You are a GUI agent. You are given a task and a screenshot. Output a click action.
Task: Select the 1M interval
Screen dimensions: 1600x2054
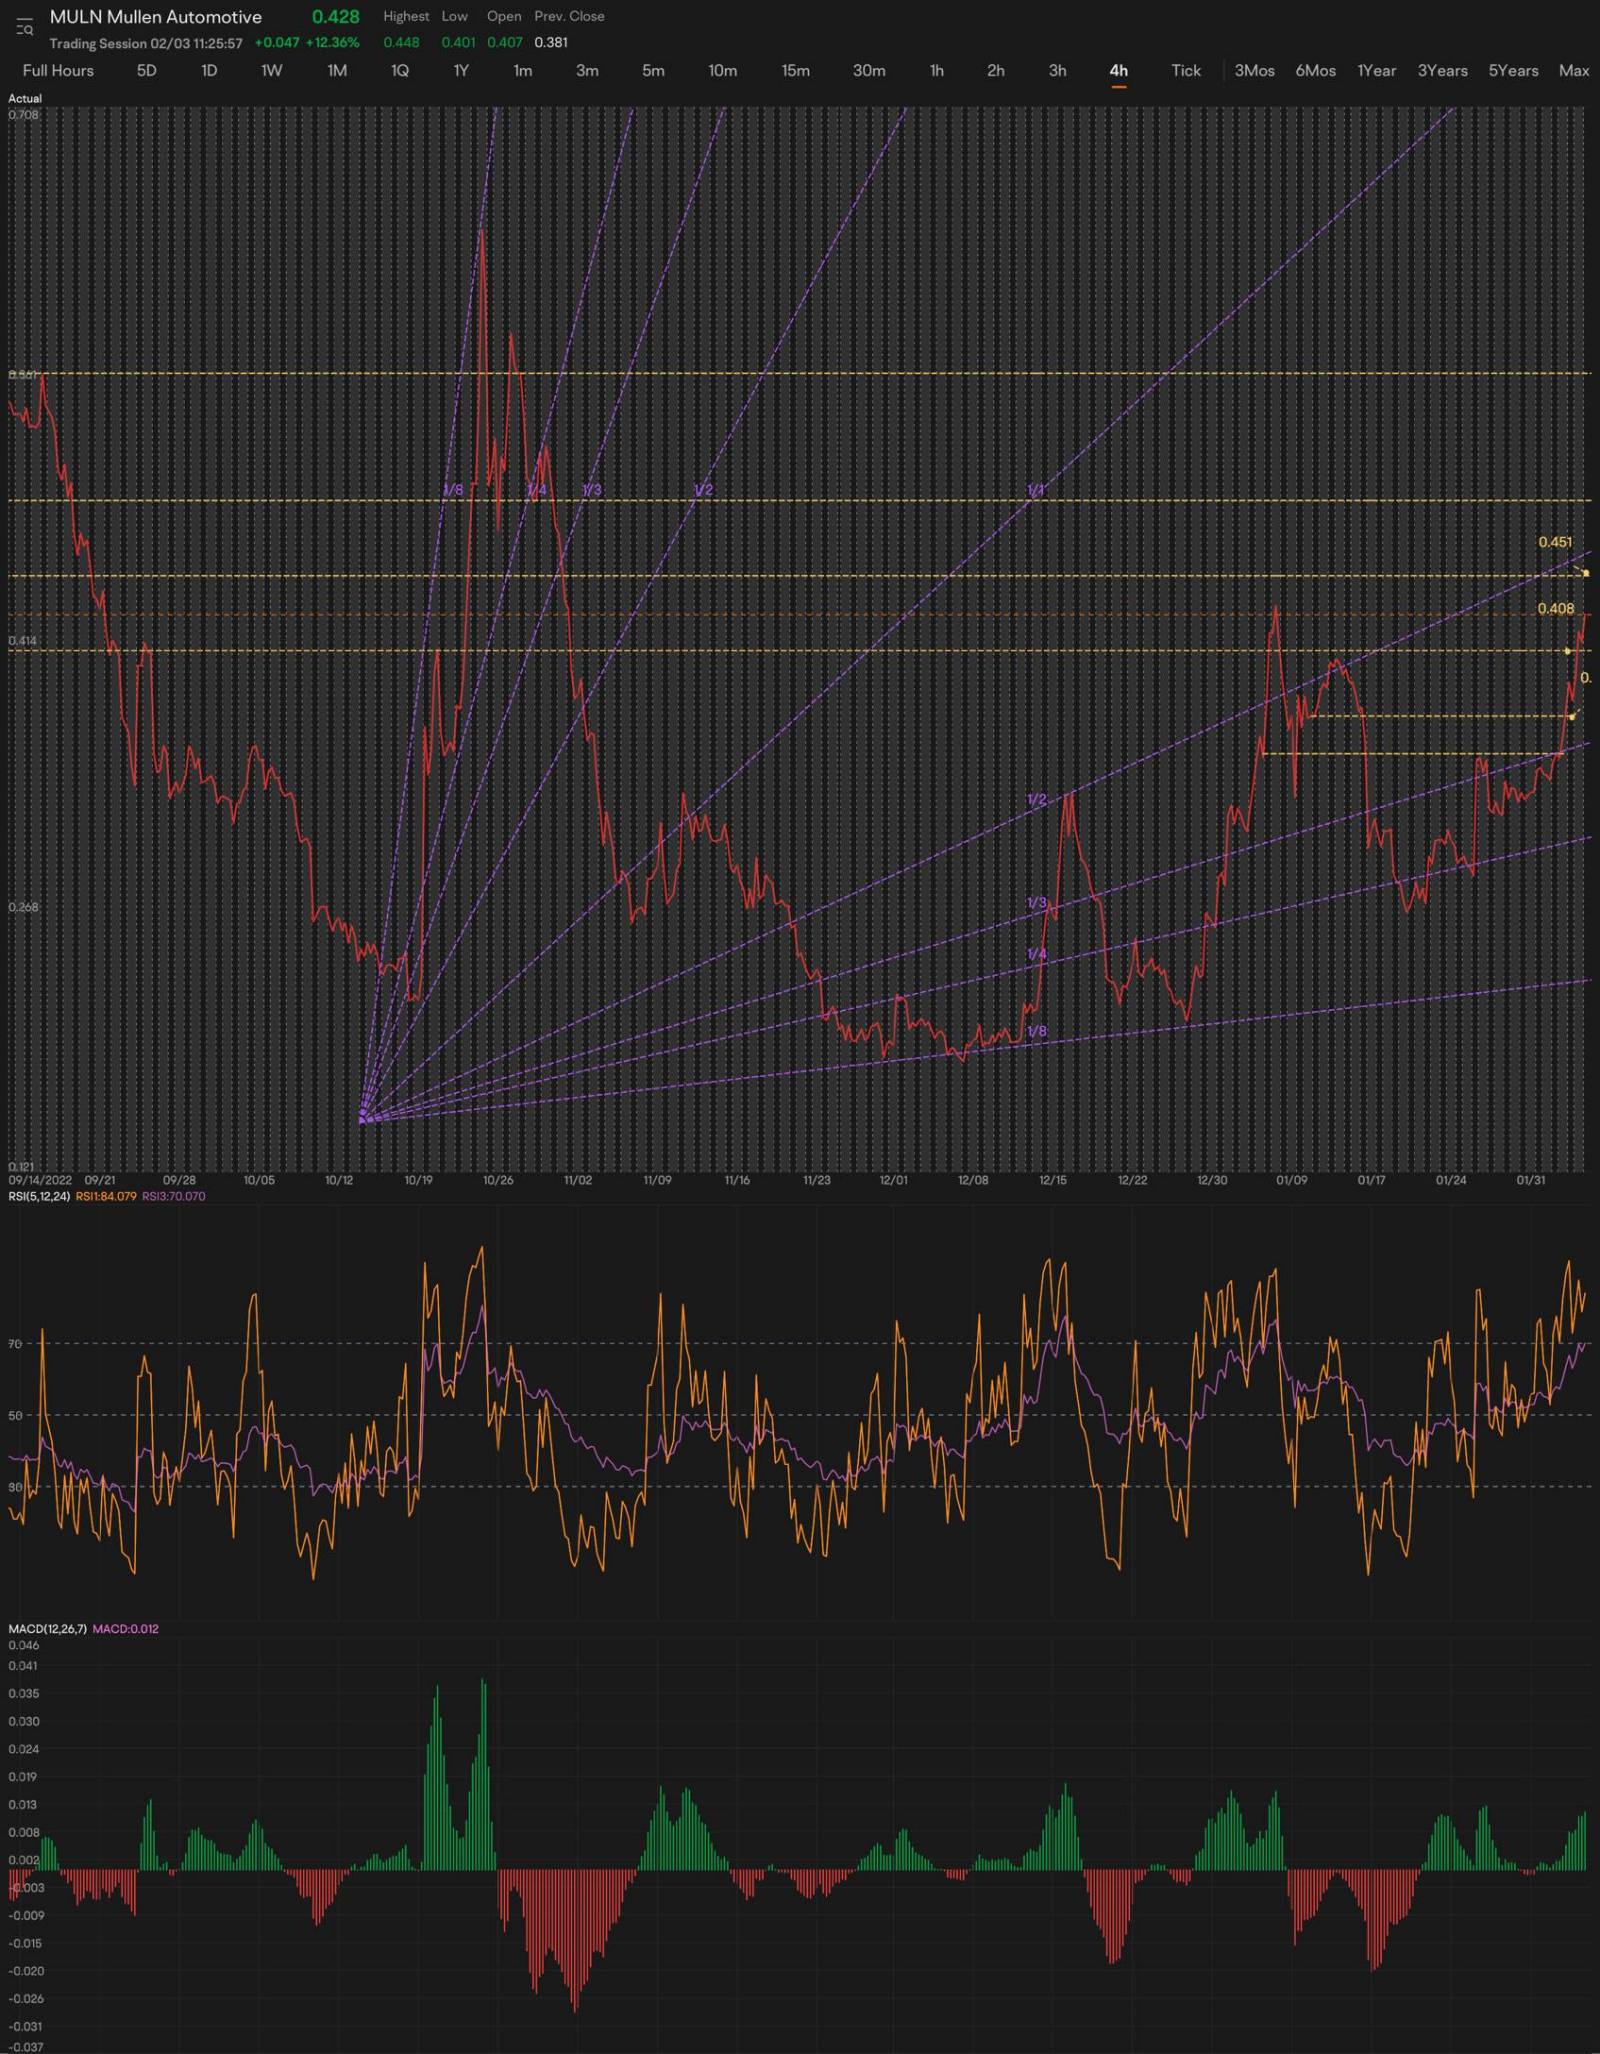337,70
